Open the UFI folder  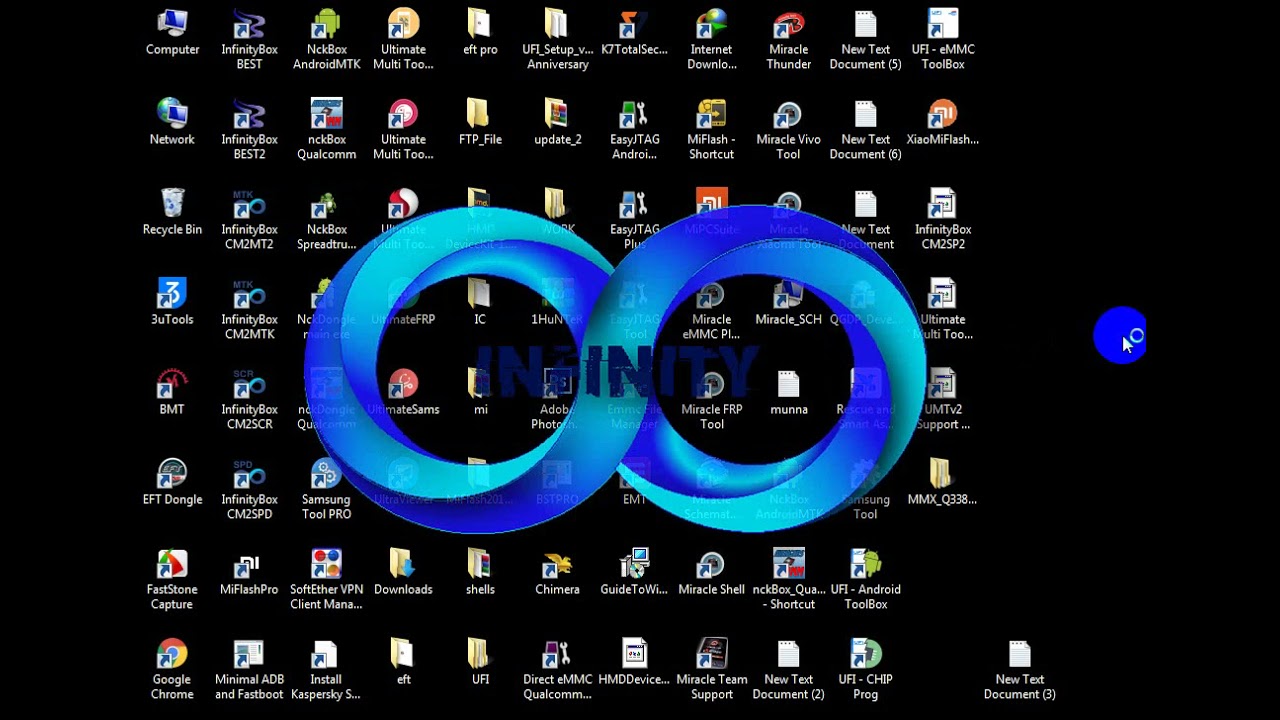[480, 664]
